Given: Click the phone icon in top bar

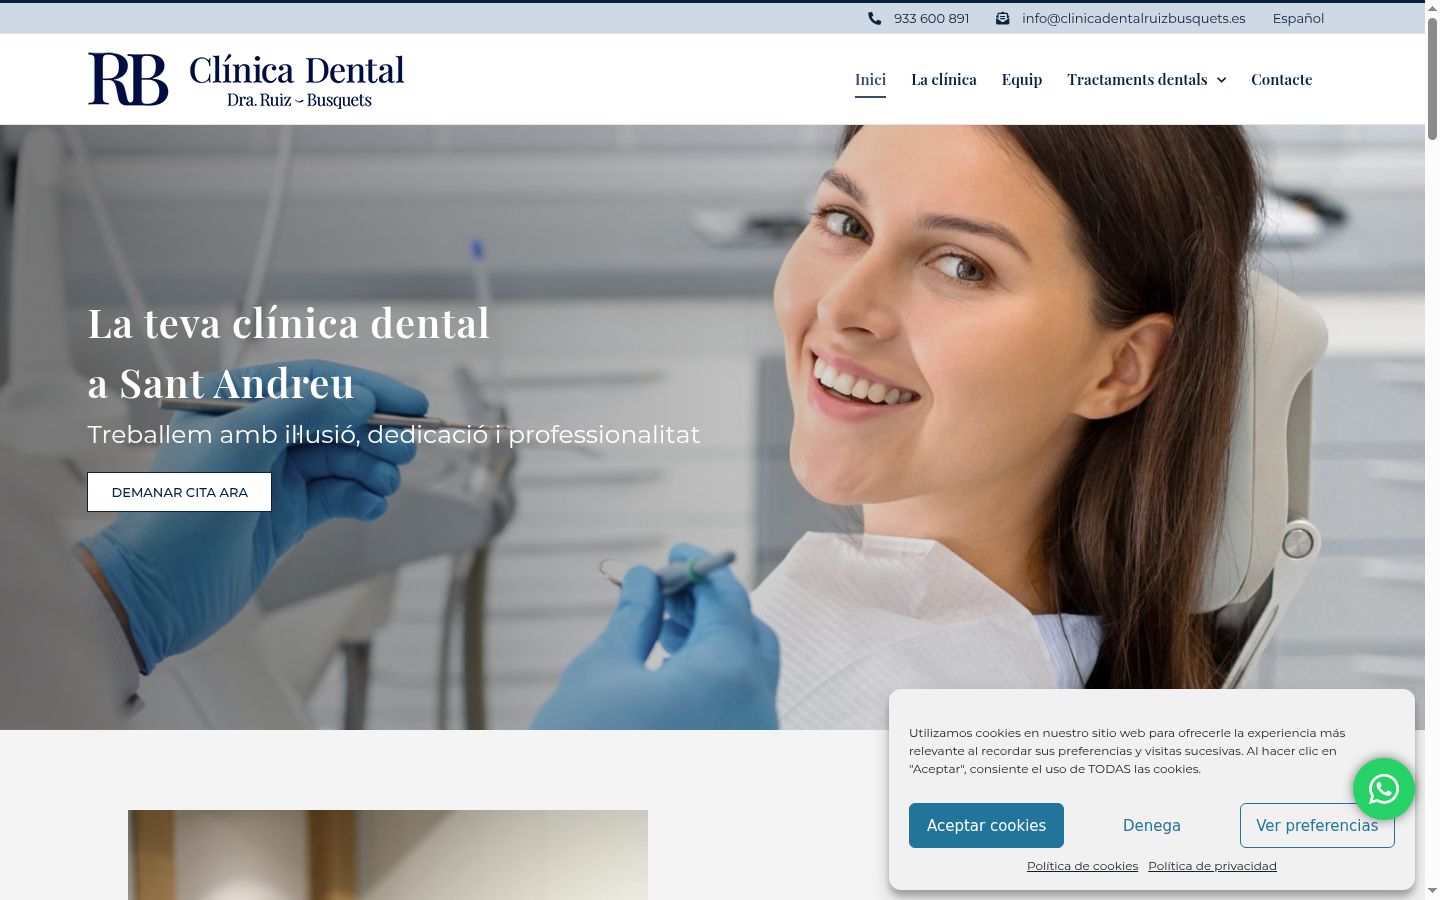Looking at the screenshot, I should tap(875, 18).
